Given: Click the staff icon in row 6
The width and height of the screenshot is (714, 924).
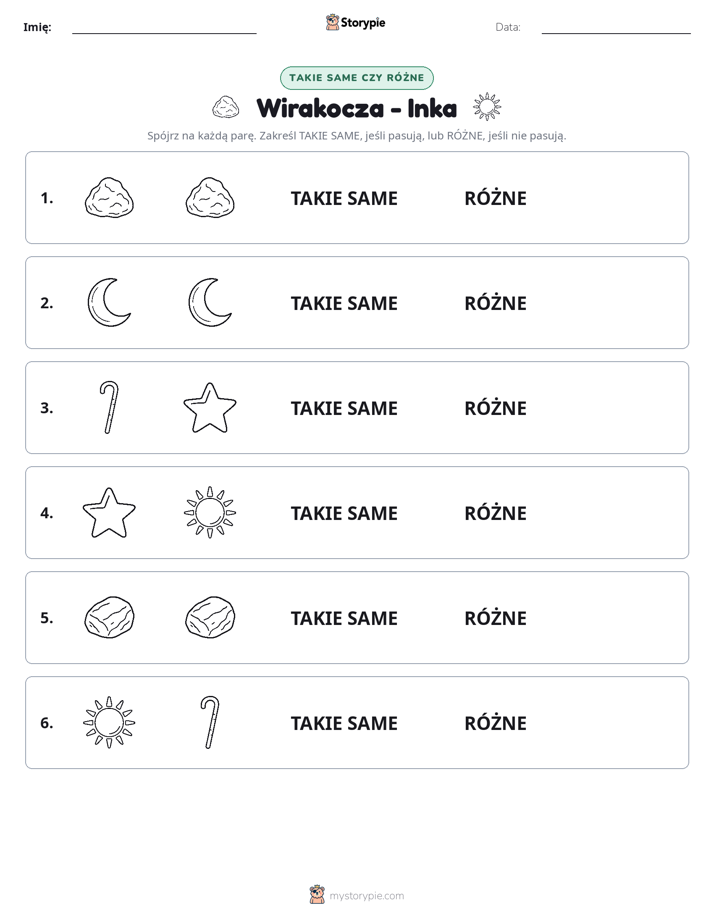Looking at the screenshot, I should (x=210, y=722).
